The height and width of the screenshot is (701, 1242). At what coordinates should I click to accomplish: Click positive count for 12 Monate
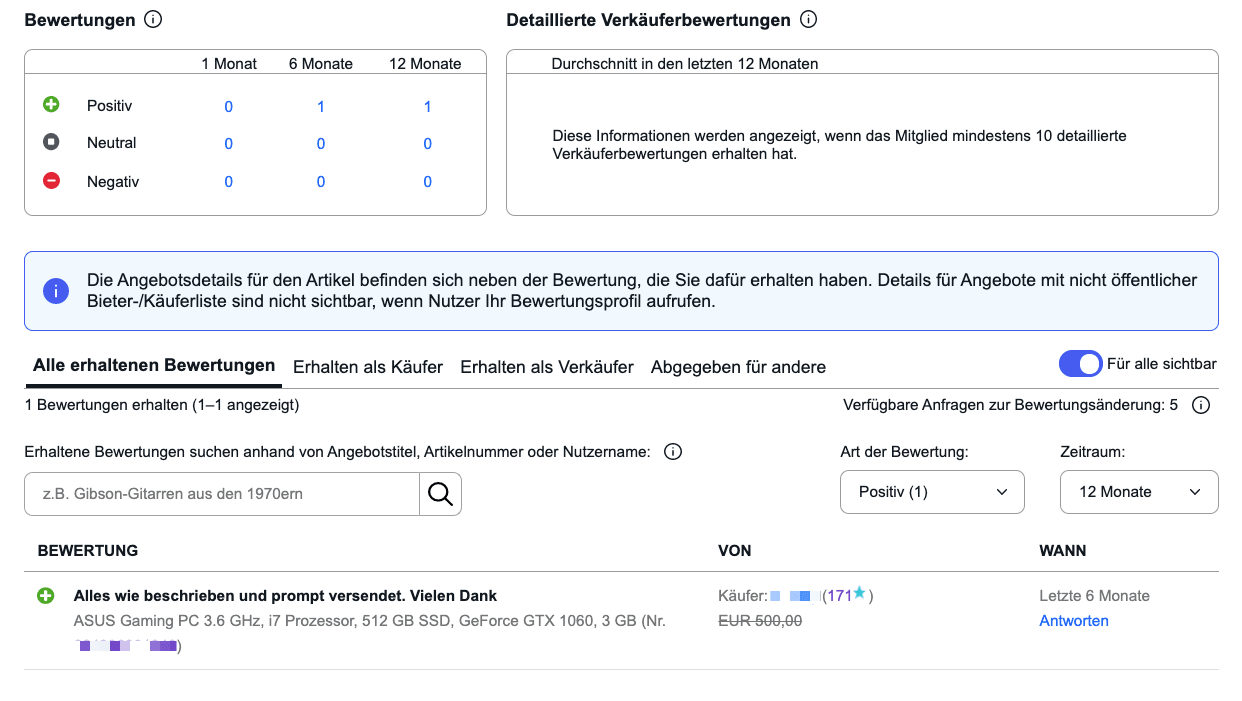pos(427,106)
